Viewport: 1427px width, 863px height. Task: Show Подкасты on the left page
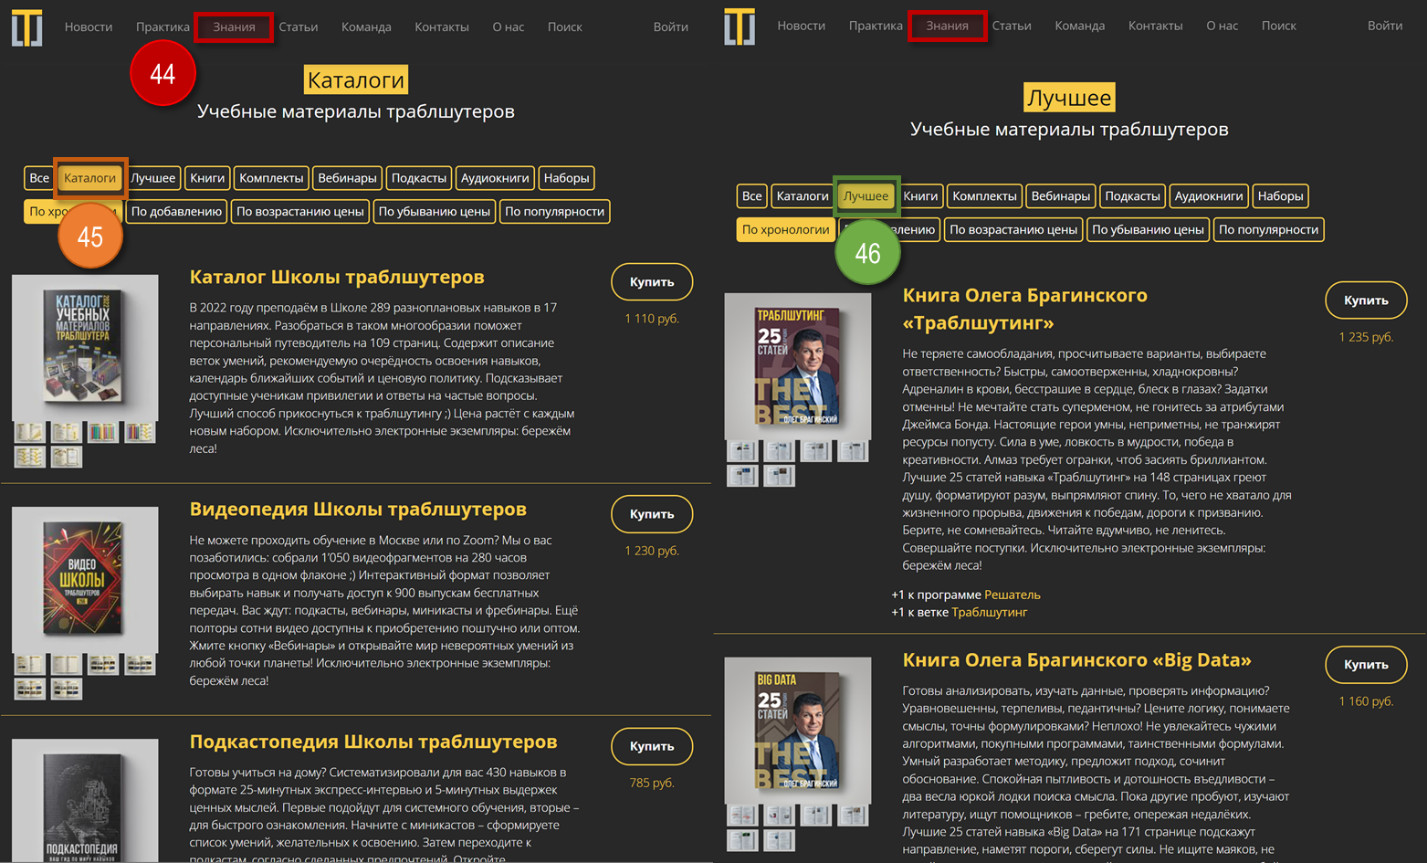click(419, 178)
